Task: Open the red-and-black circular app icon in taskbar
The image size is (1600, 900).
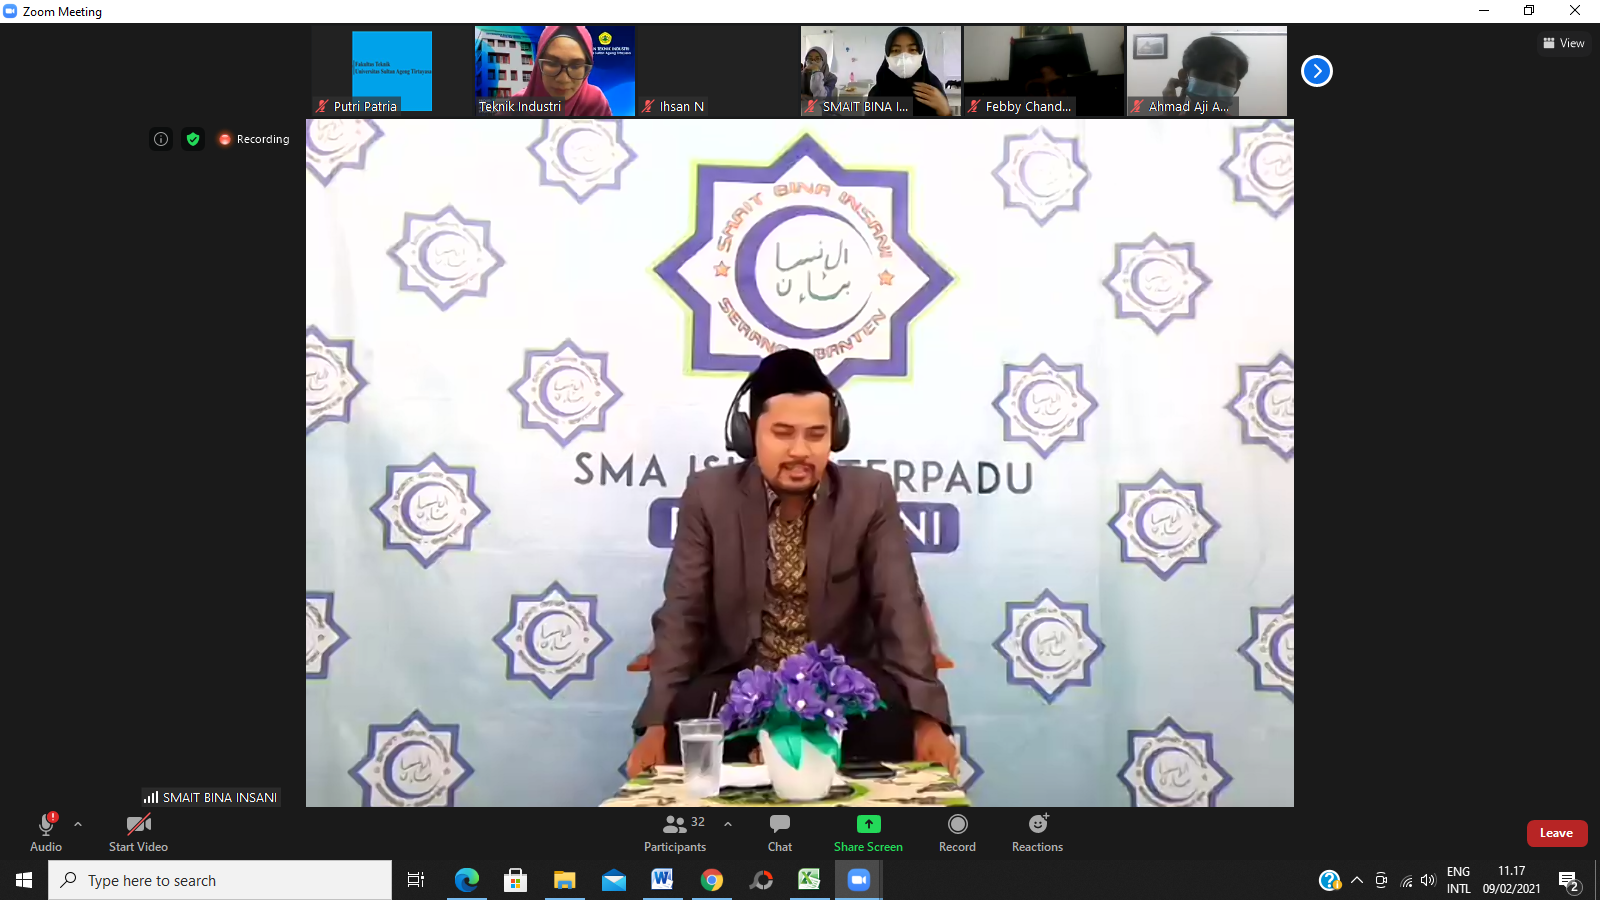Action: (761, 880)
